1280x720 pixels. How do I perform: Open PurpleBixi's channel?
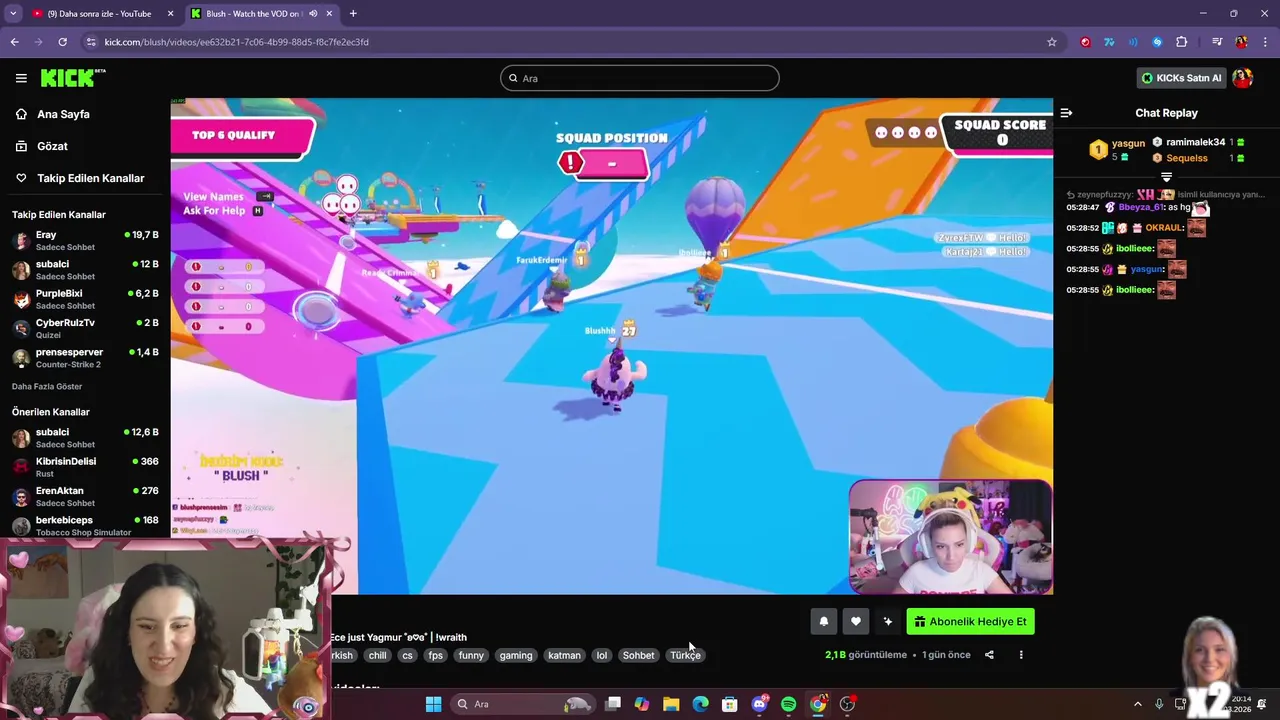pyautogui.click(x=85, y=299)
